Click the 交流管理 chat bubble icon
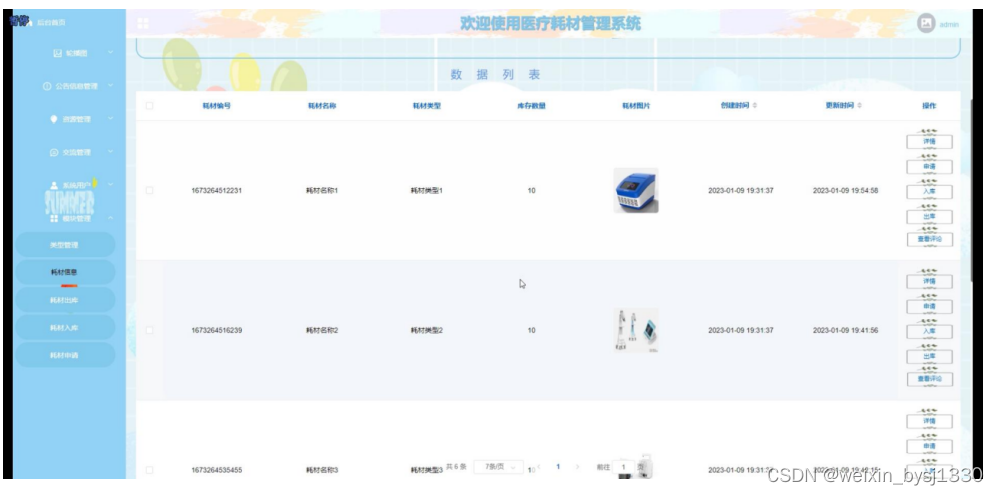This screenshot has height=495, width=999. point(54,152)
